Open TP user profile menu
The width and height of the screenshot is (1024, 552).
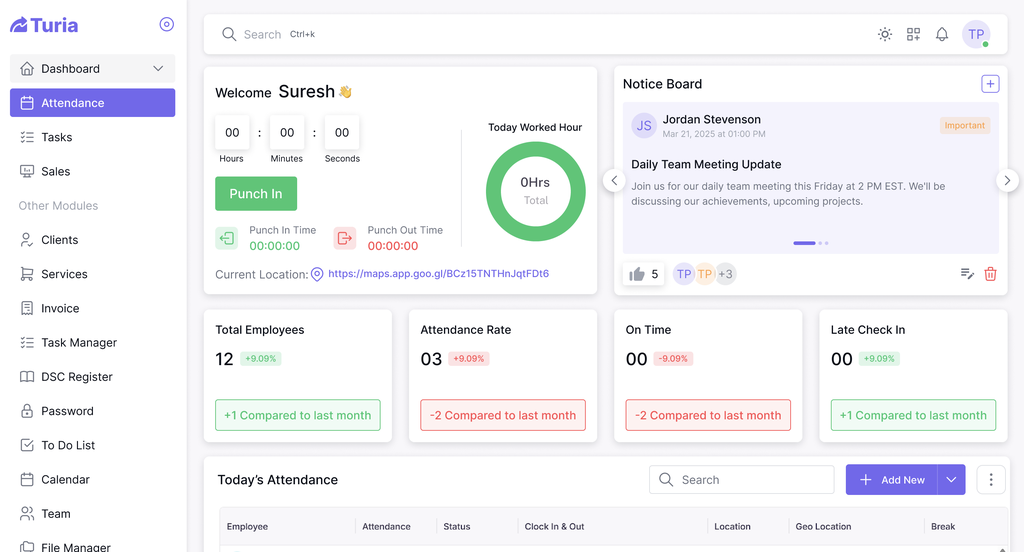(x=976, y=34)
